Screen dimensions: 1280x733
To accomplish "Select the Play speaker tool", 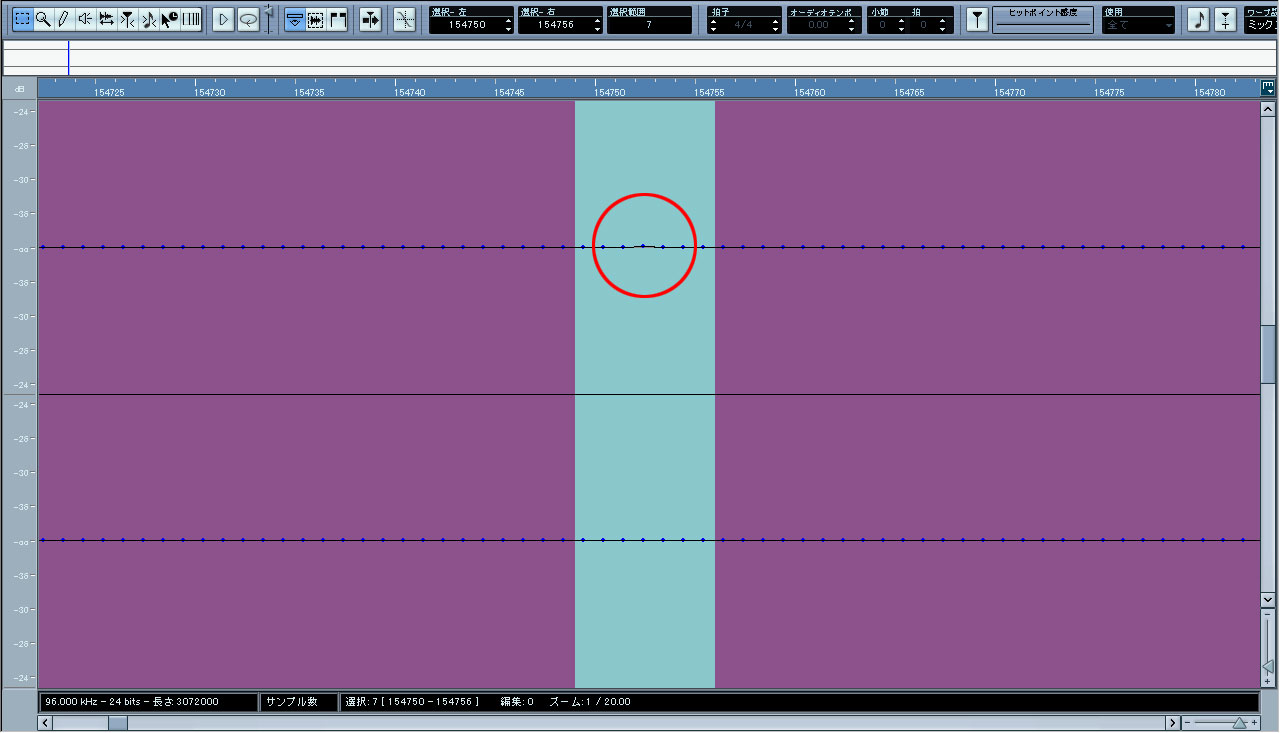I will pos(85,19).
